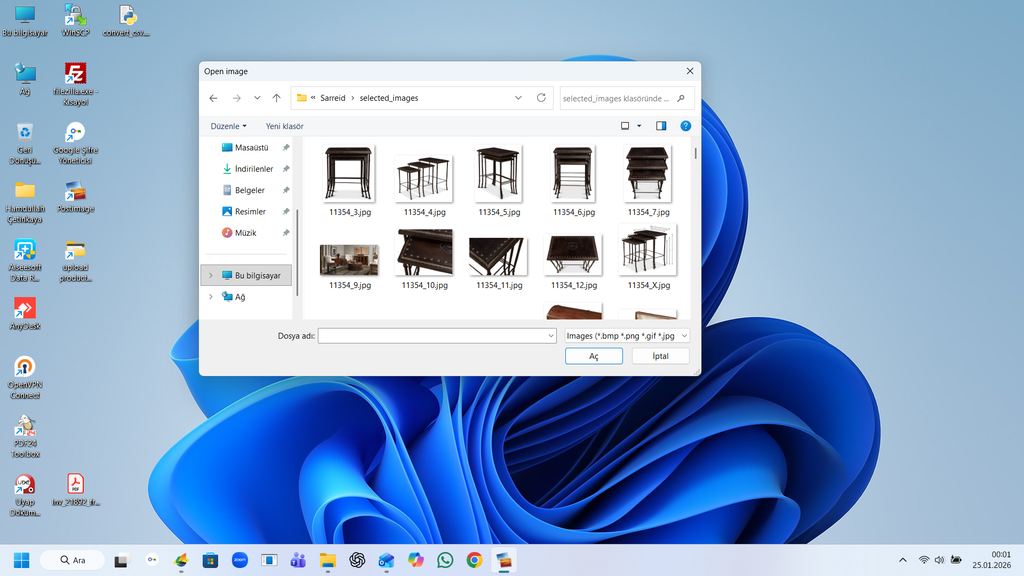Open the Windows Start menu
Viewport: 1024px width, 576px height.
22,560
